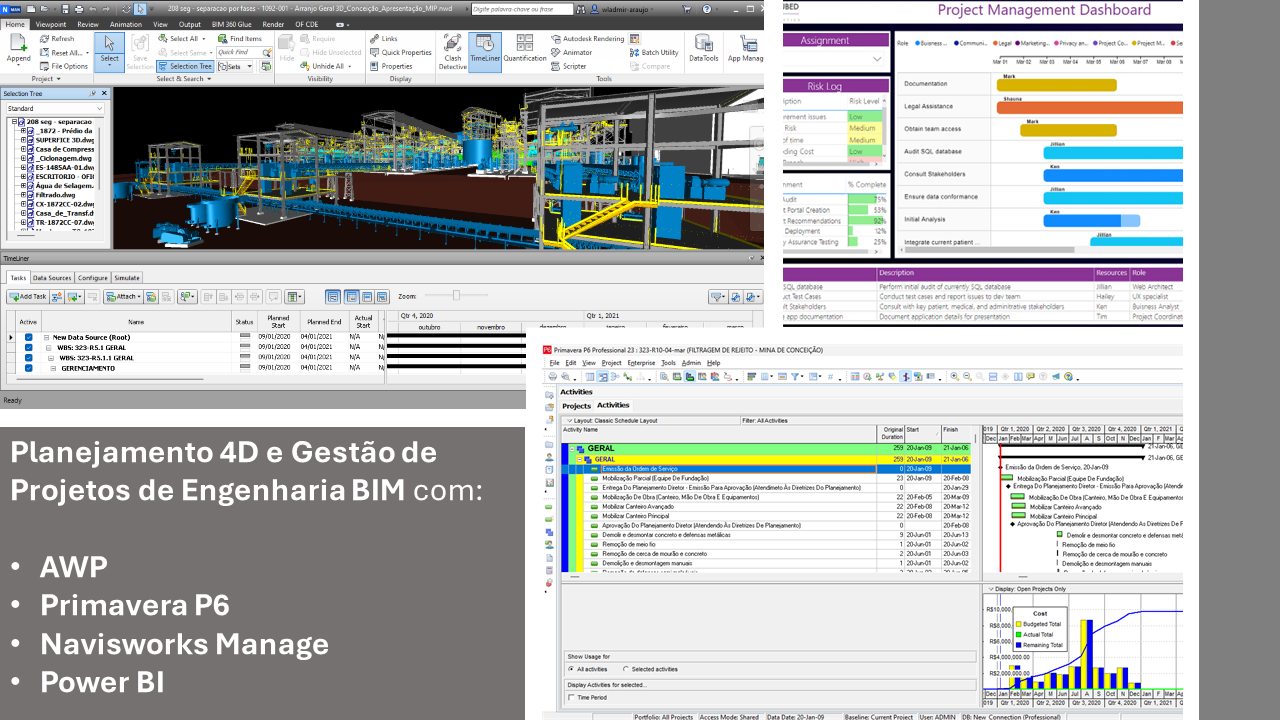
Task: Open the Clash Detective tool
Action: 452,52
